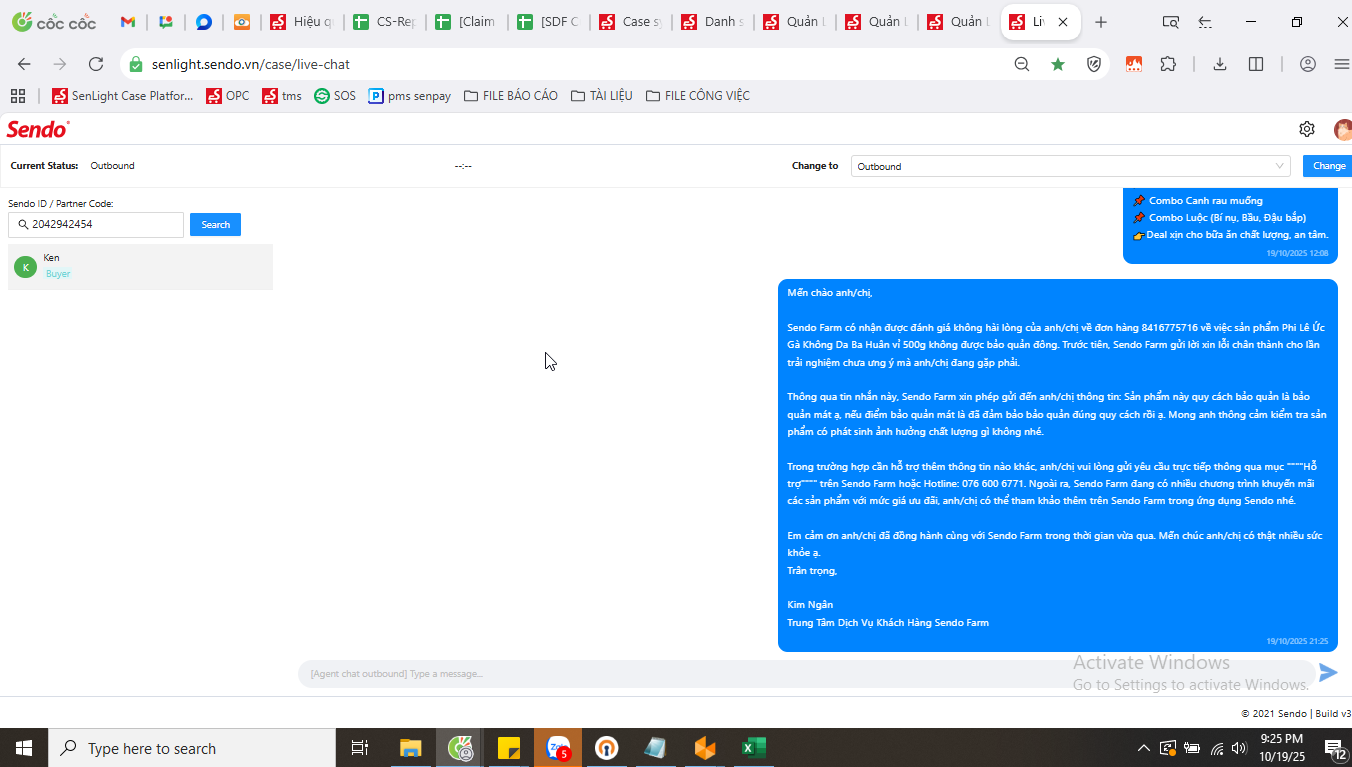Toggle the browser side panel icon
Screen dimensions: 1352x767
1256,64
